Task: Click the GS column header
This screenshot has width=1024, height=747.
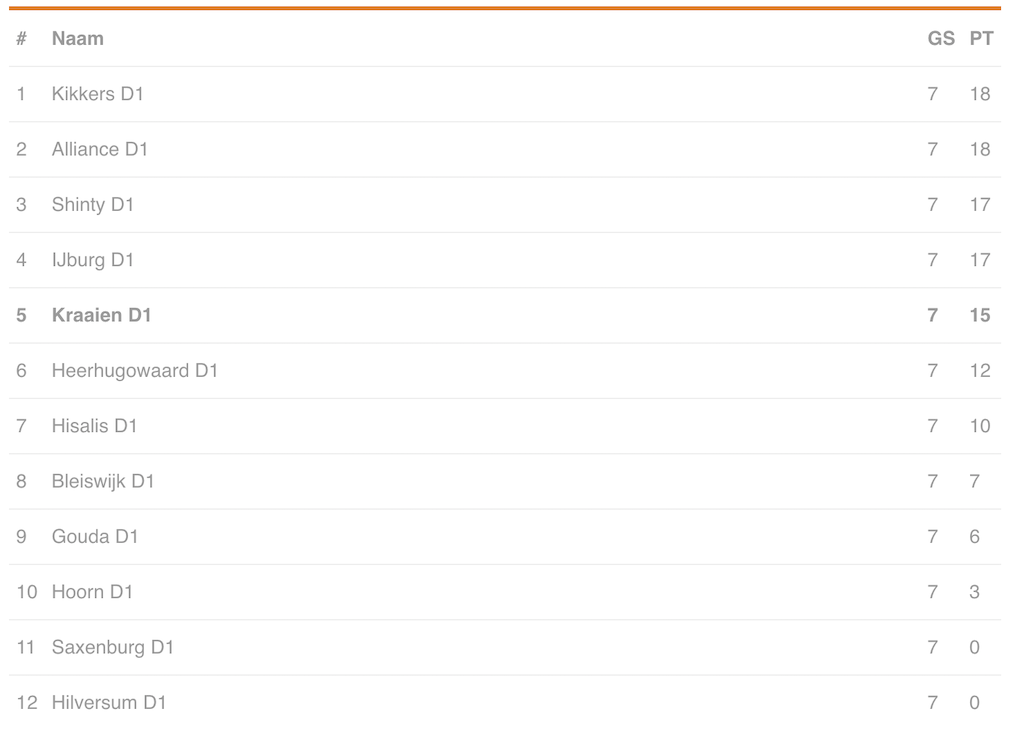Action: 941,39
